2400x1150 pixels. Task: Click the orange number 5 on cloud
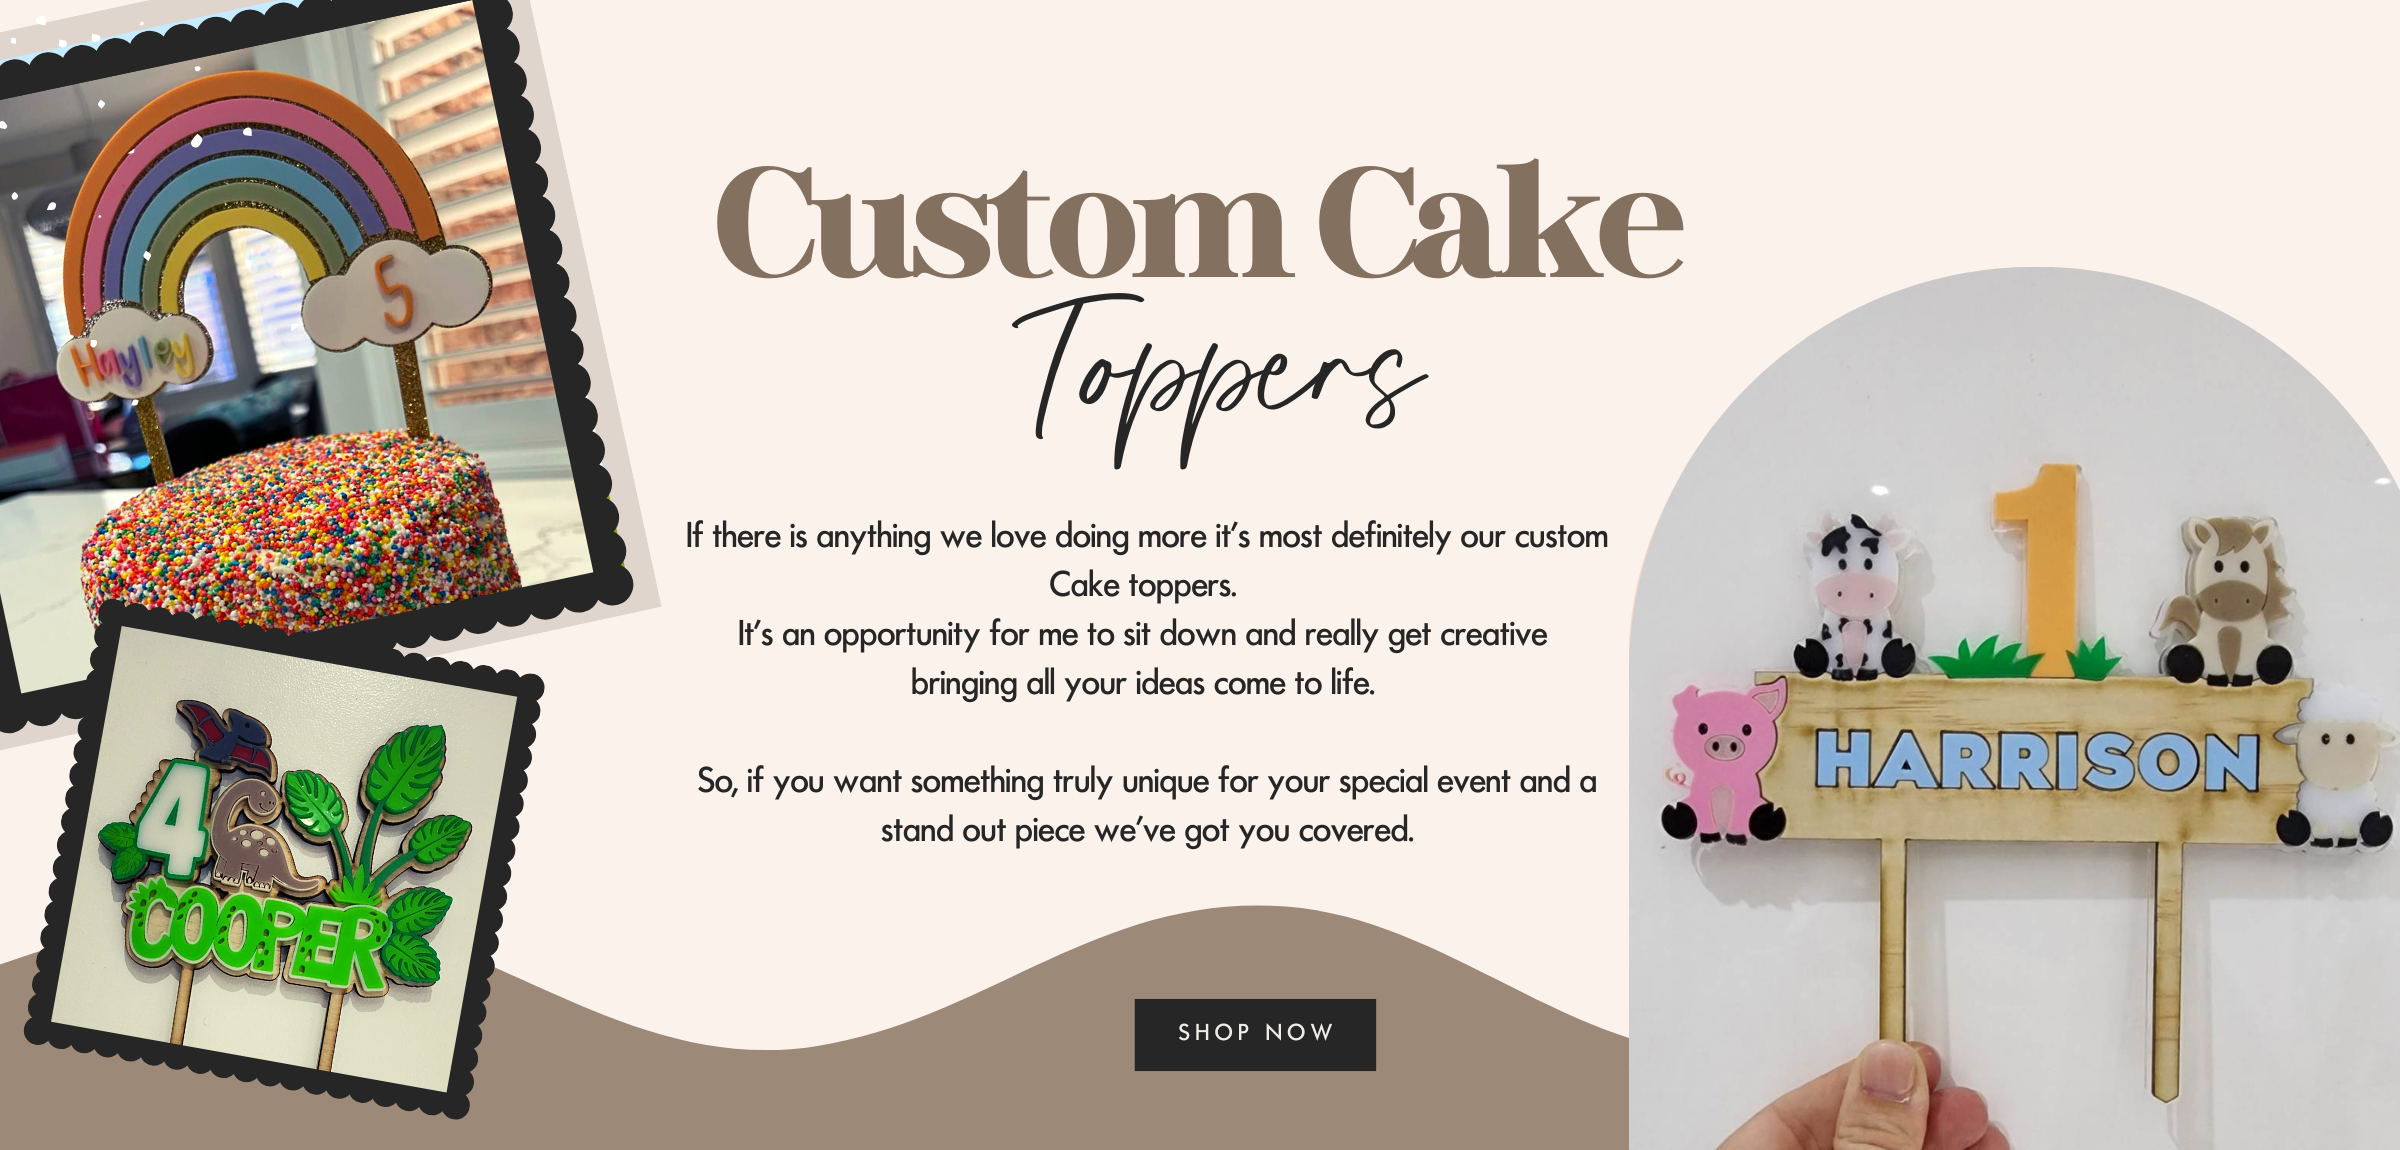[395, 292]
